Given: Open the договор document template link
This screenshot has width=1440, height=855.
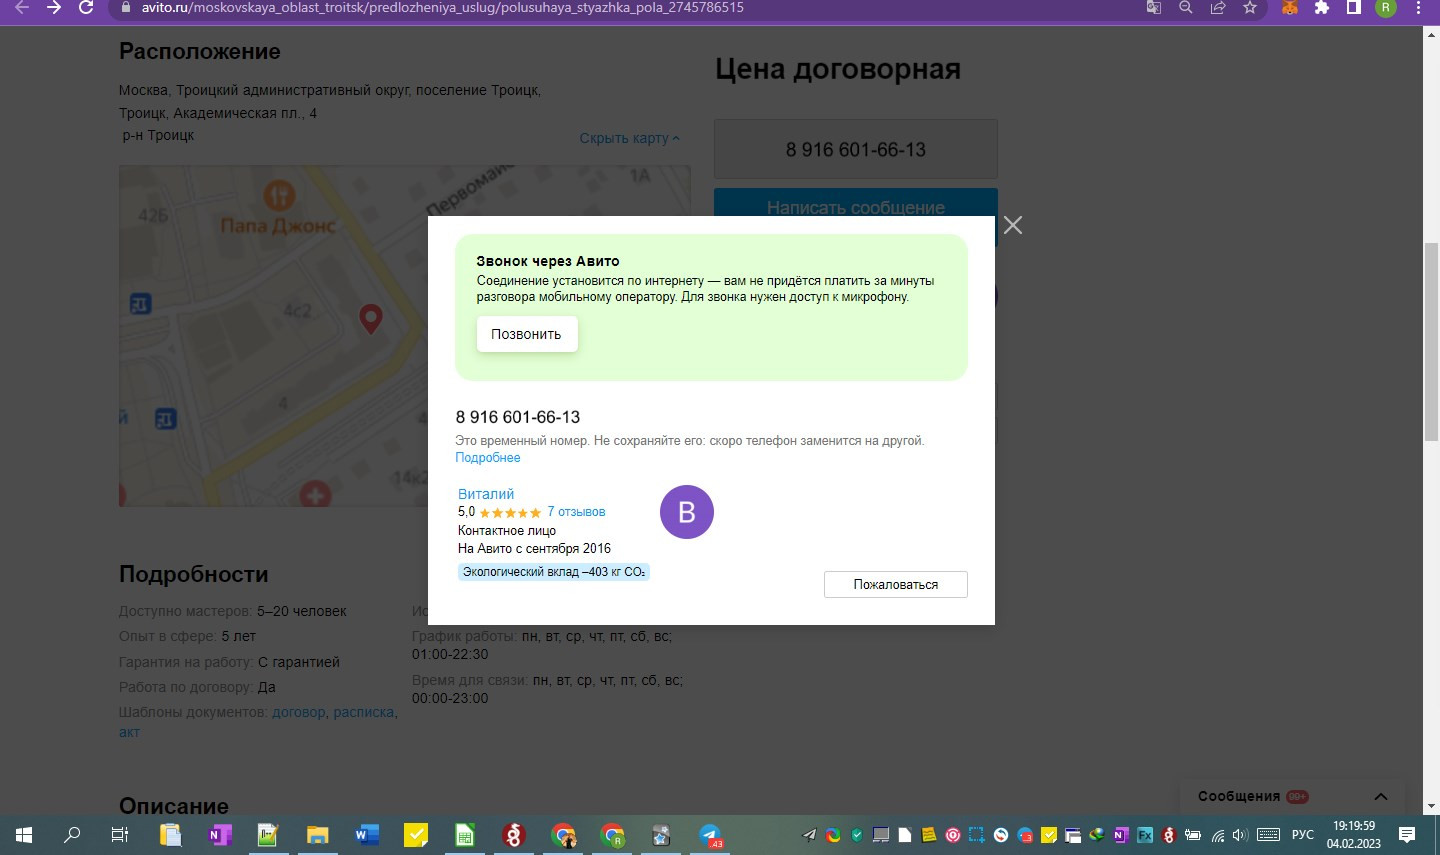Looking at the screenshot, I should (299, 712).
